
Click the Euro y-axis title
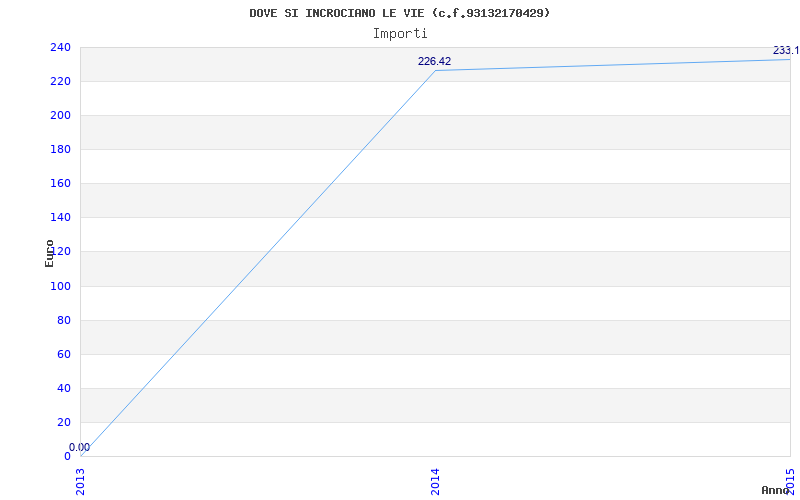(49, 254)
